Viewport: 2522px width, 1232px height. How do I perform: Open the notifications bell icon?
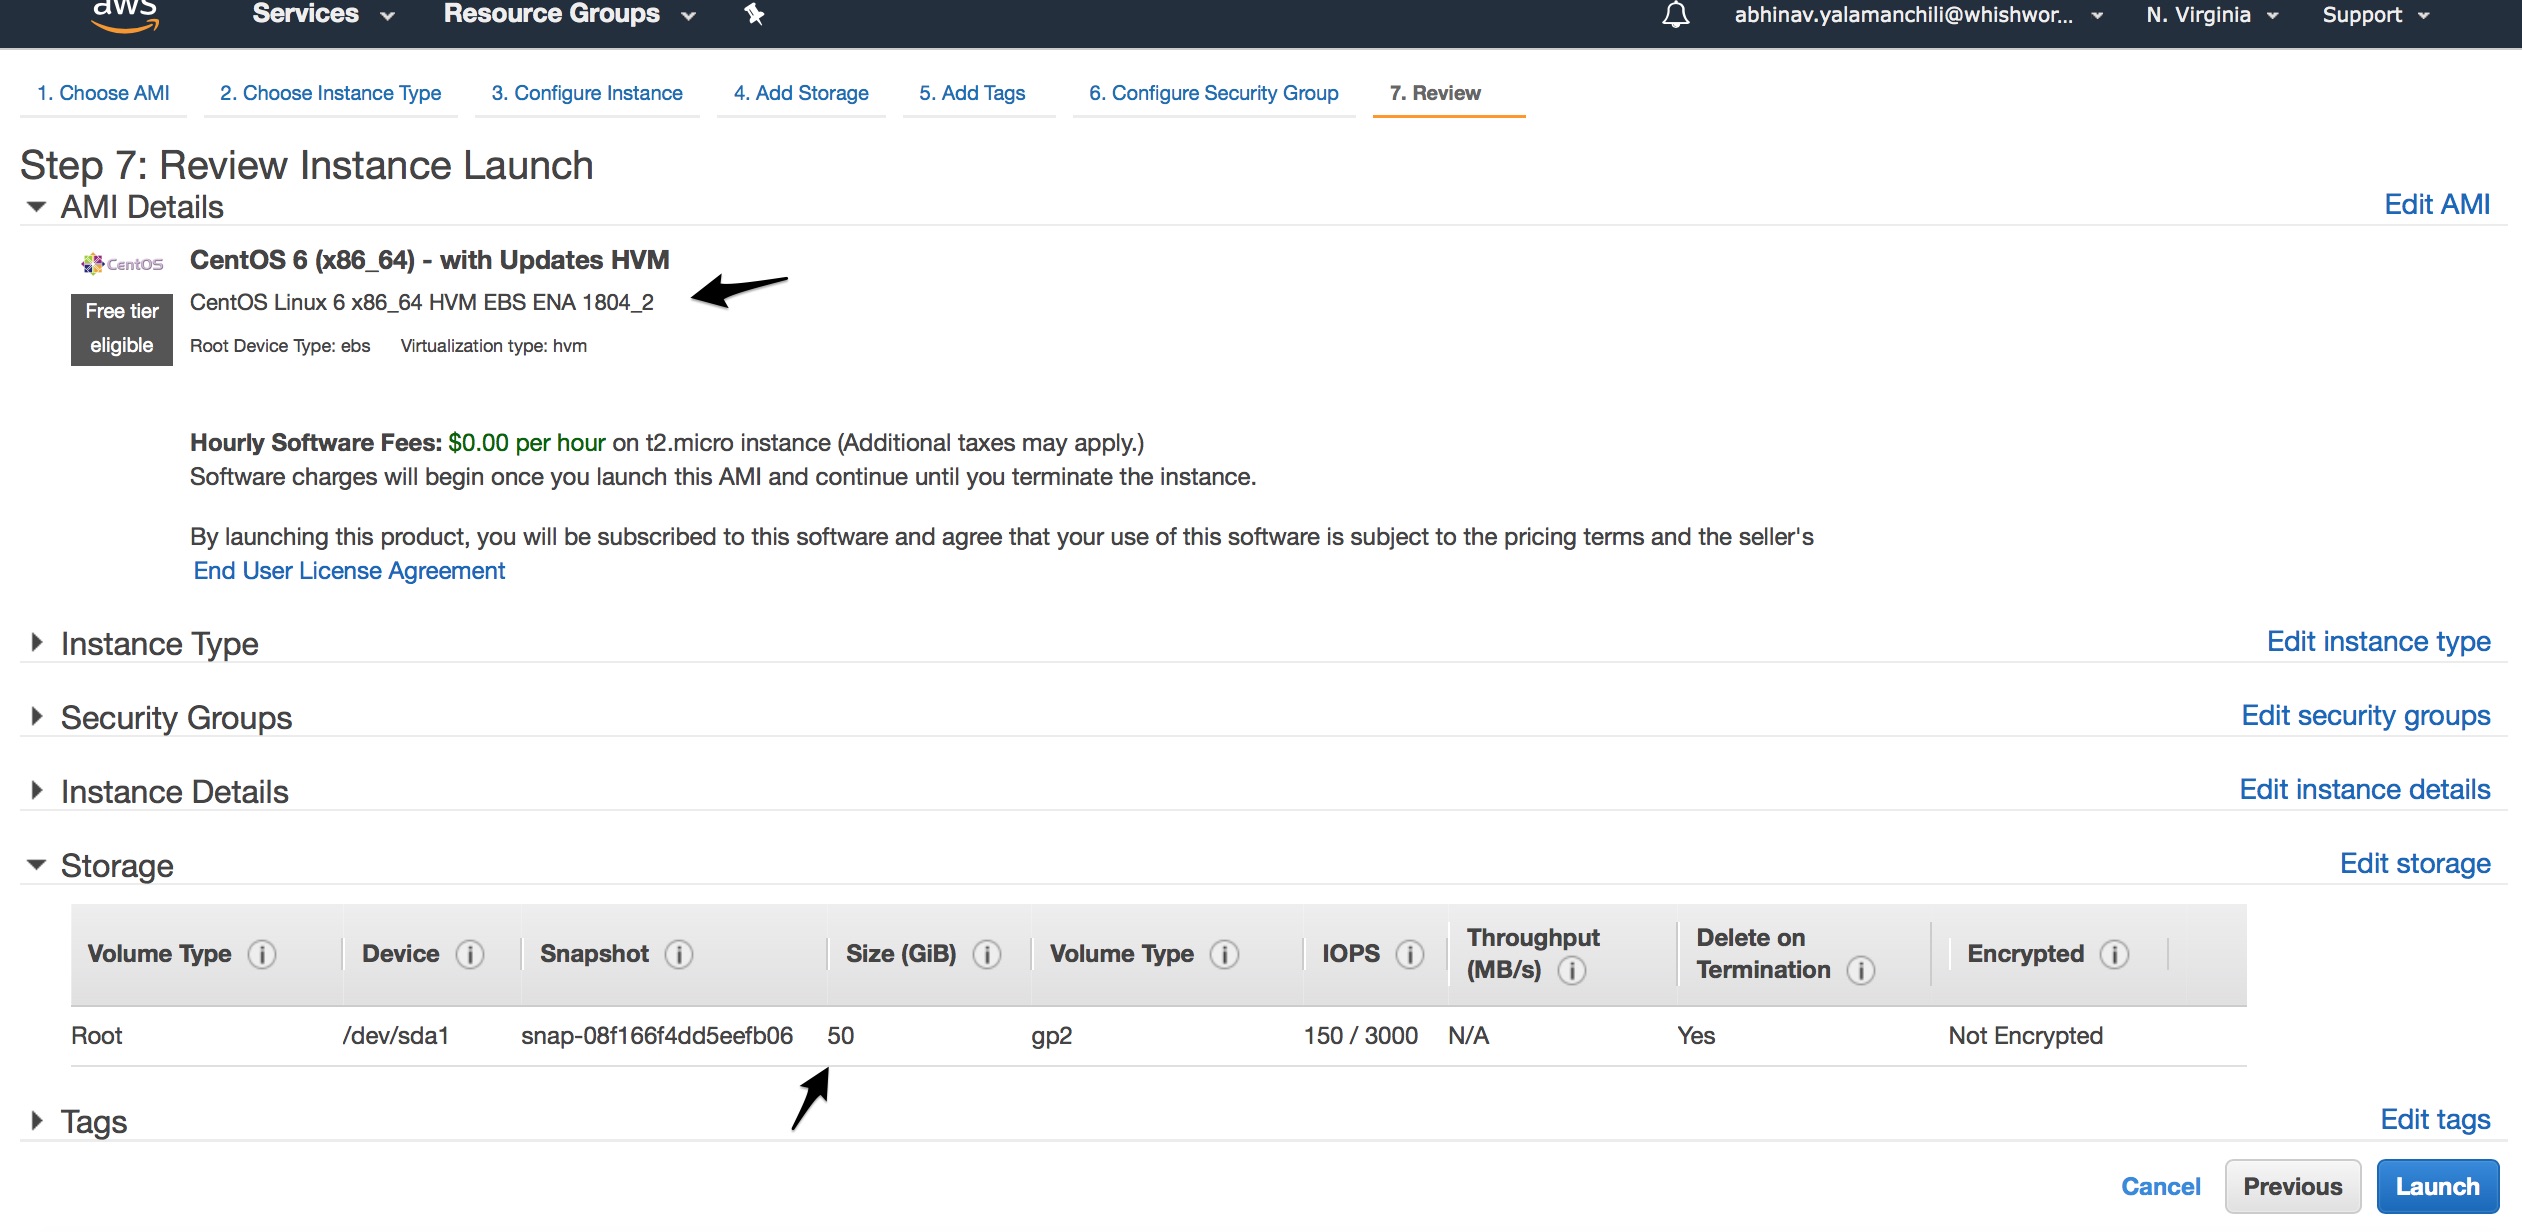point(1676,15)
